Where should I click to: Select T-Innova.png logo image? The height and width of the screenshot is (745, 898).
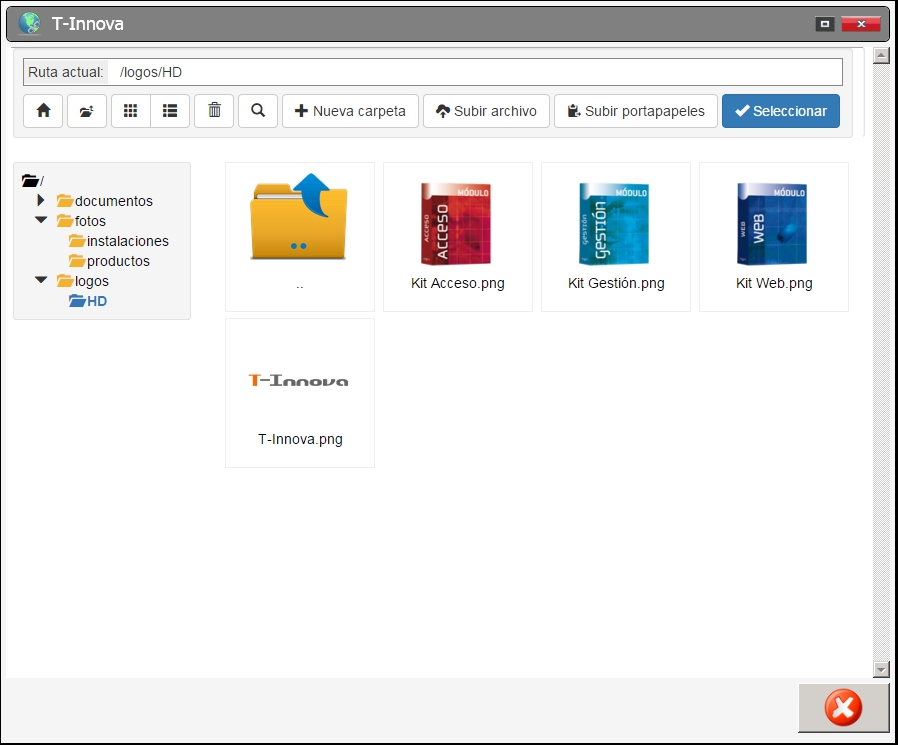point(300,393)
